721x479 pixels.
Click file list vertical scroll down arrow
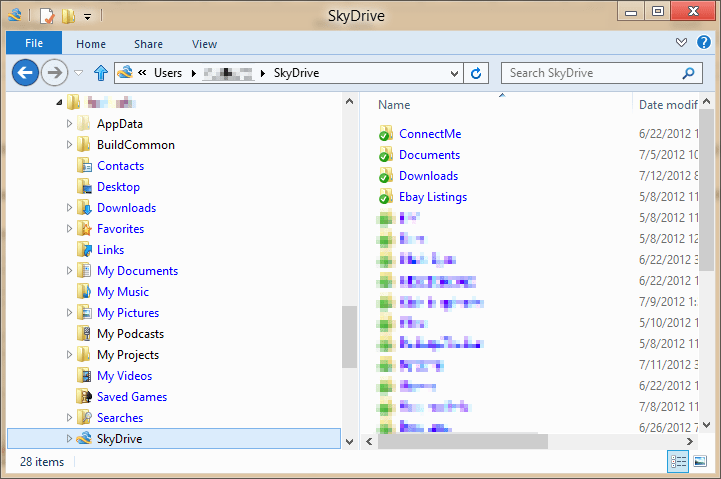(x=707, y=425)
